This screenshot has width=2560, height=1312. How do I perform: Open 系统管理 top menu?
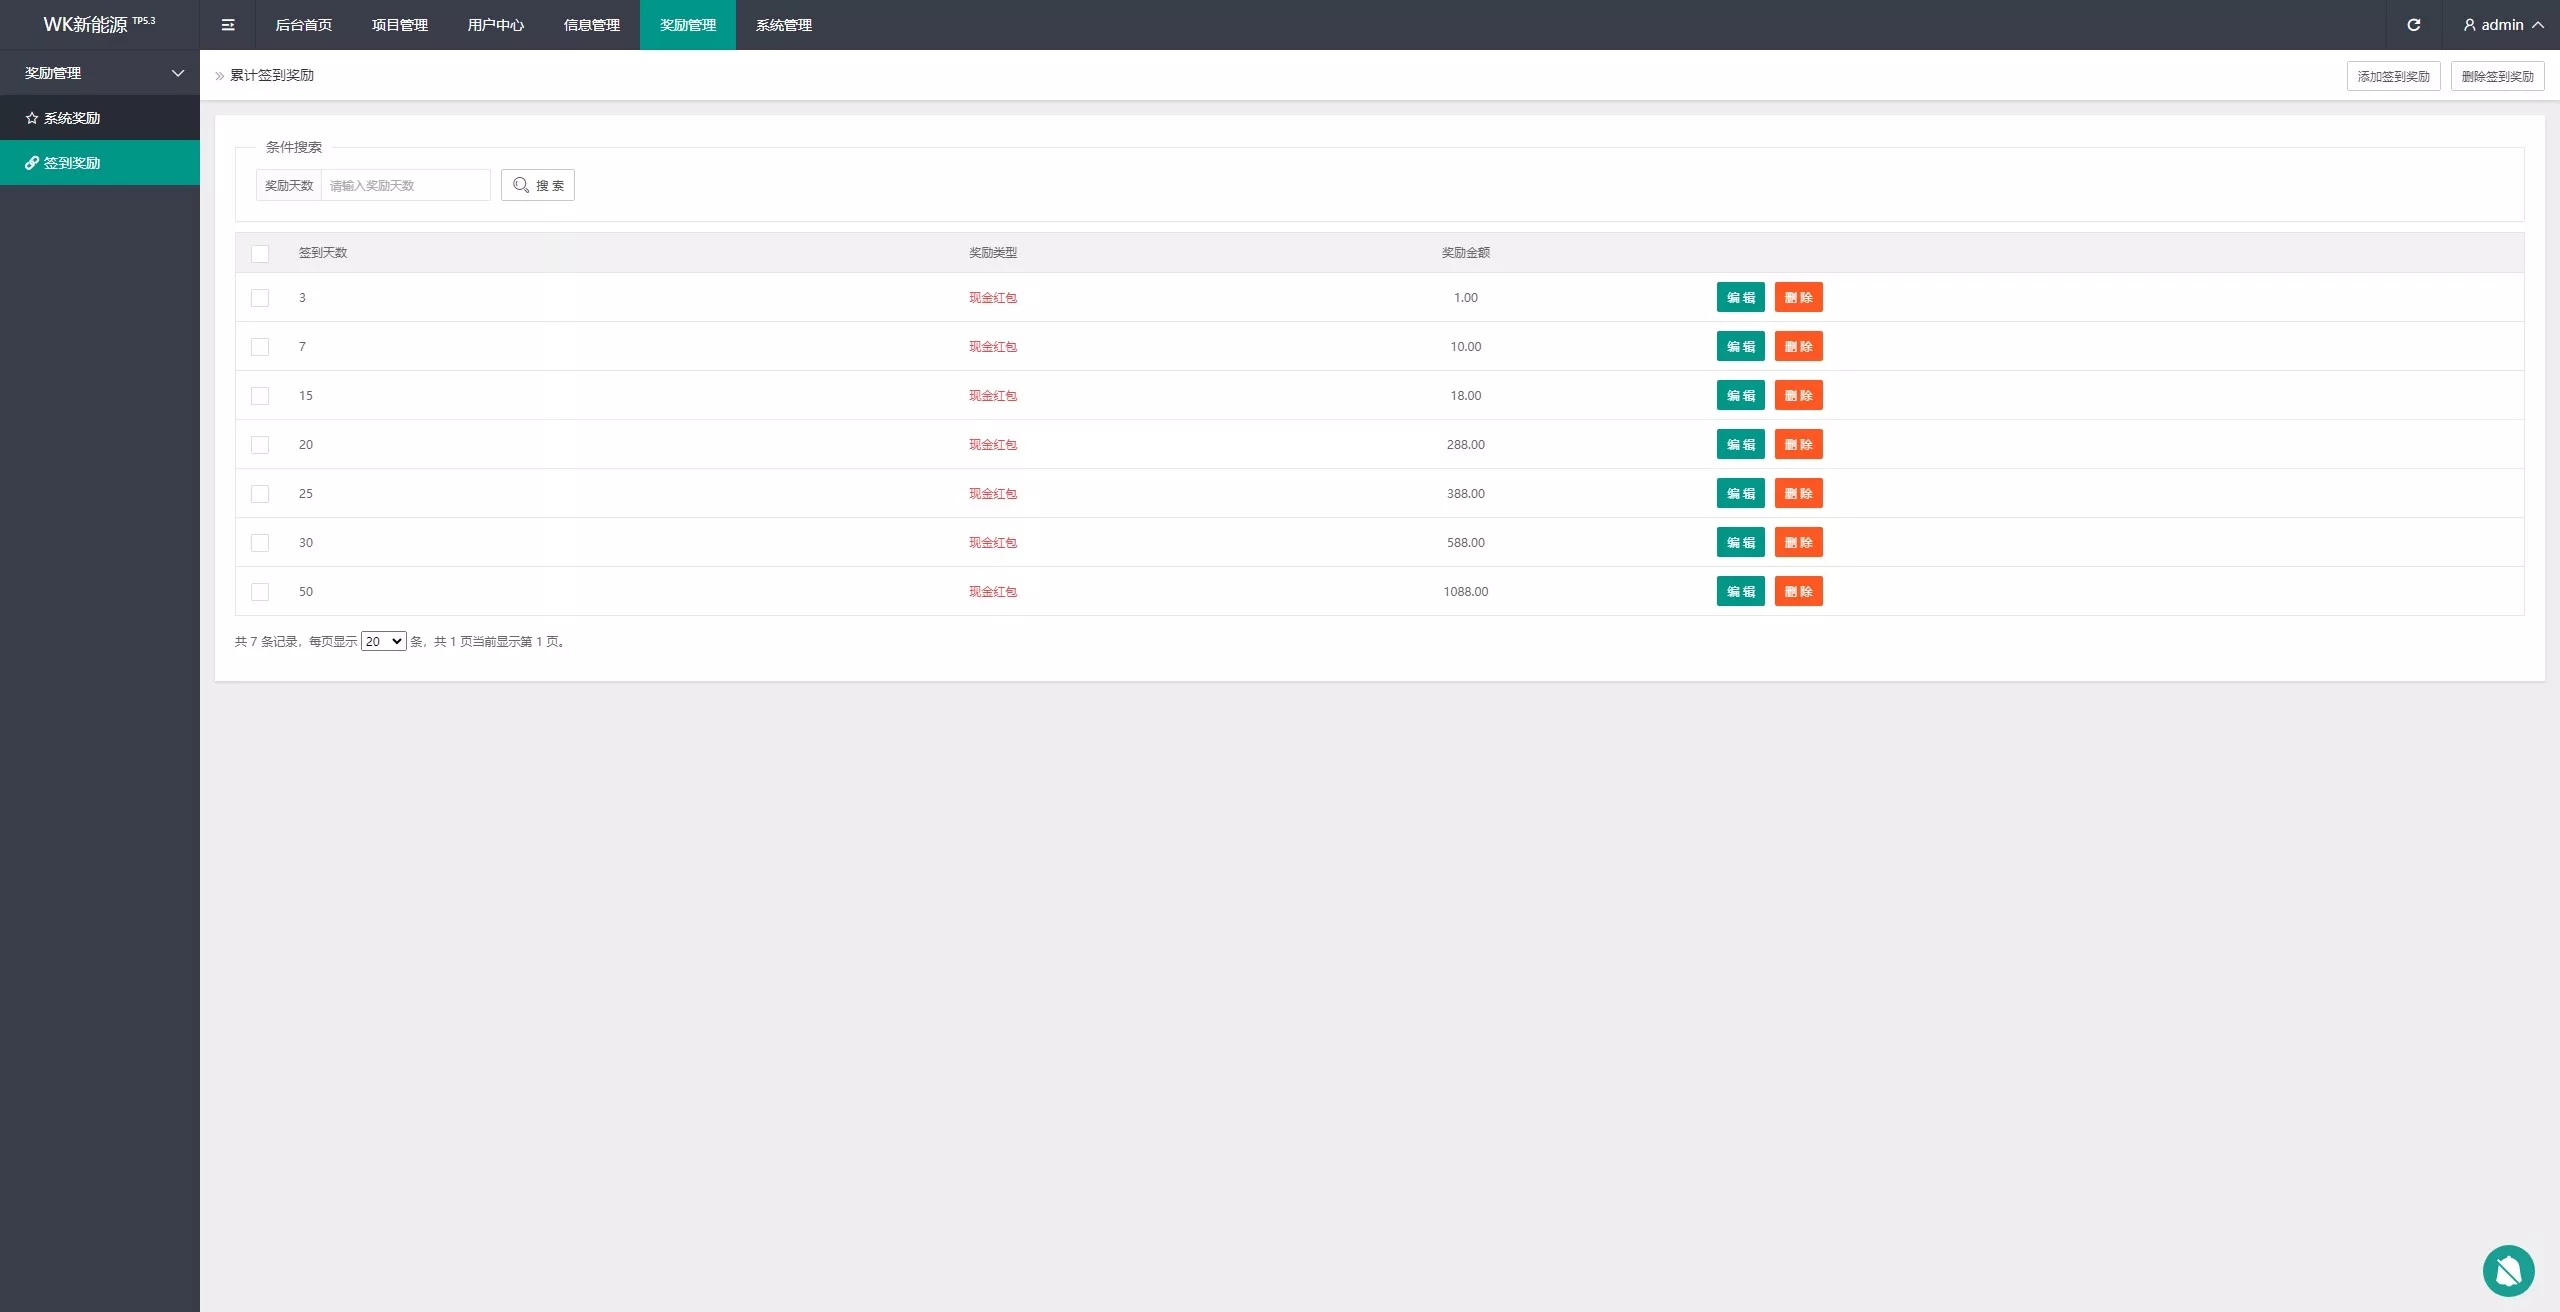(783, 25)
